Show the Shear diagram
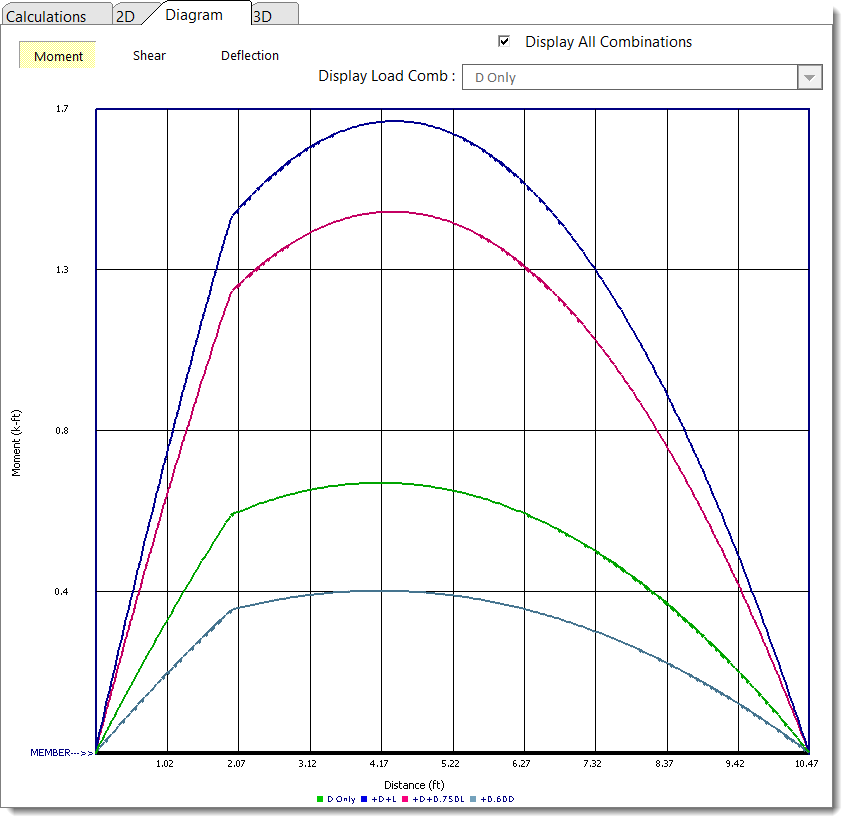This screenshot has height=823, width=848. pyautogui.click(x=149, y=56)
